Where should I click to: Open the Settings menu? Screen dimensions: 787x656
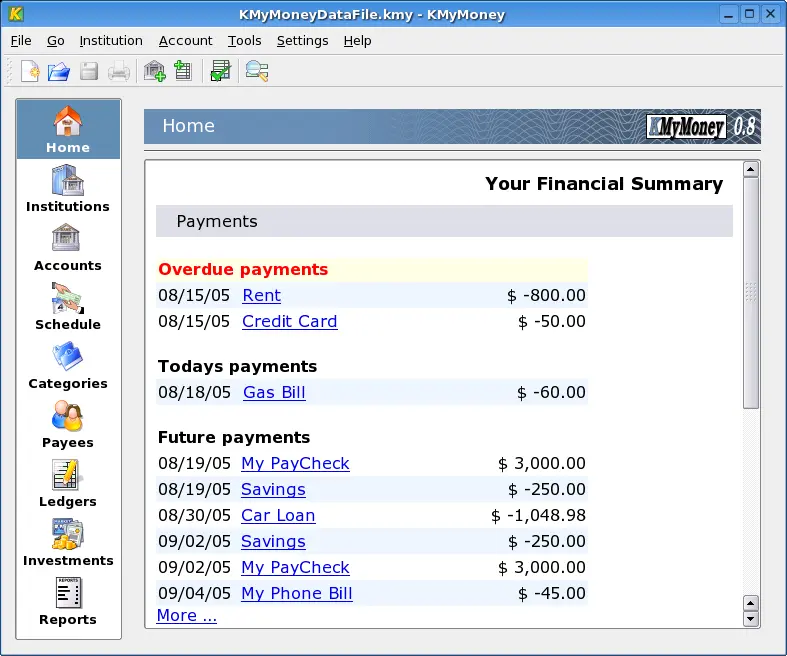[303, 41]
